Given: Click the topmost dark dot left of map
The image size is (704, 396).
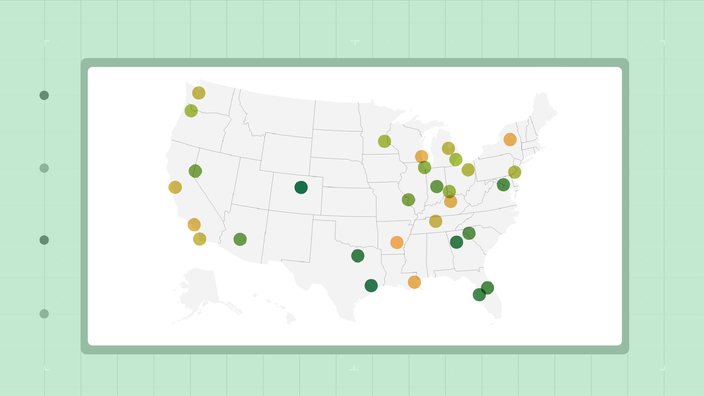Looking at the screenshot, I should (44, 95).
